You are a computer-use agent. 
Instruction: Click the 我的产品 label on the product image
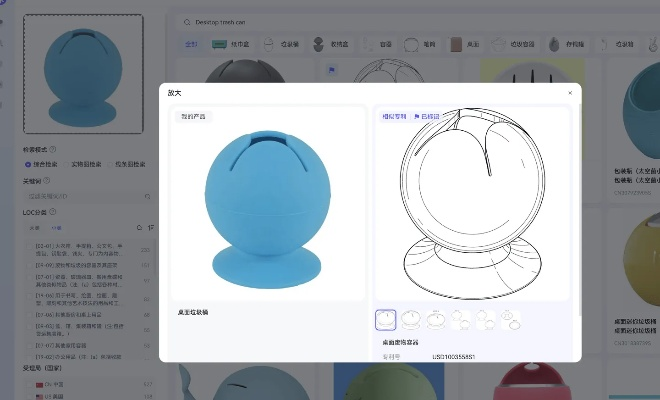pos(191,116)
